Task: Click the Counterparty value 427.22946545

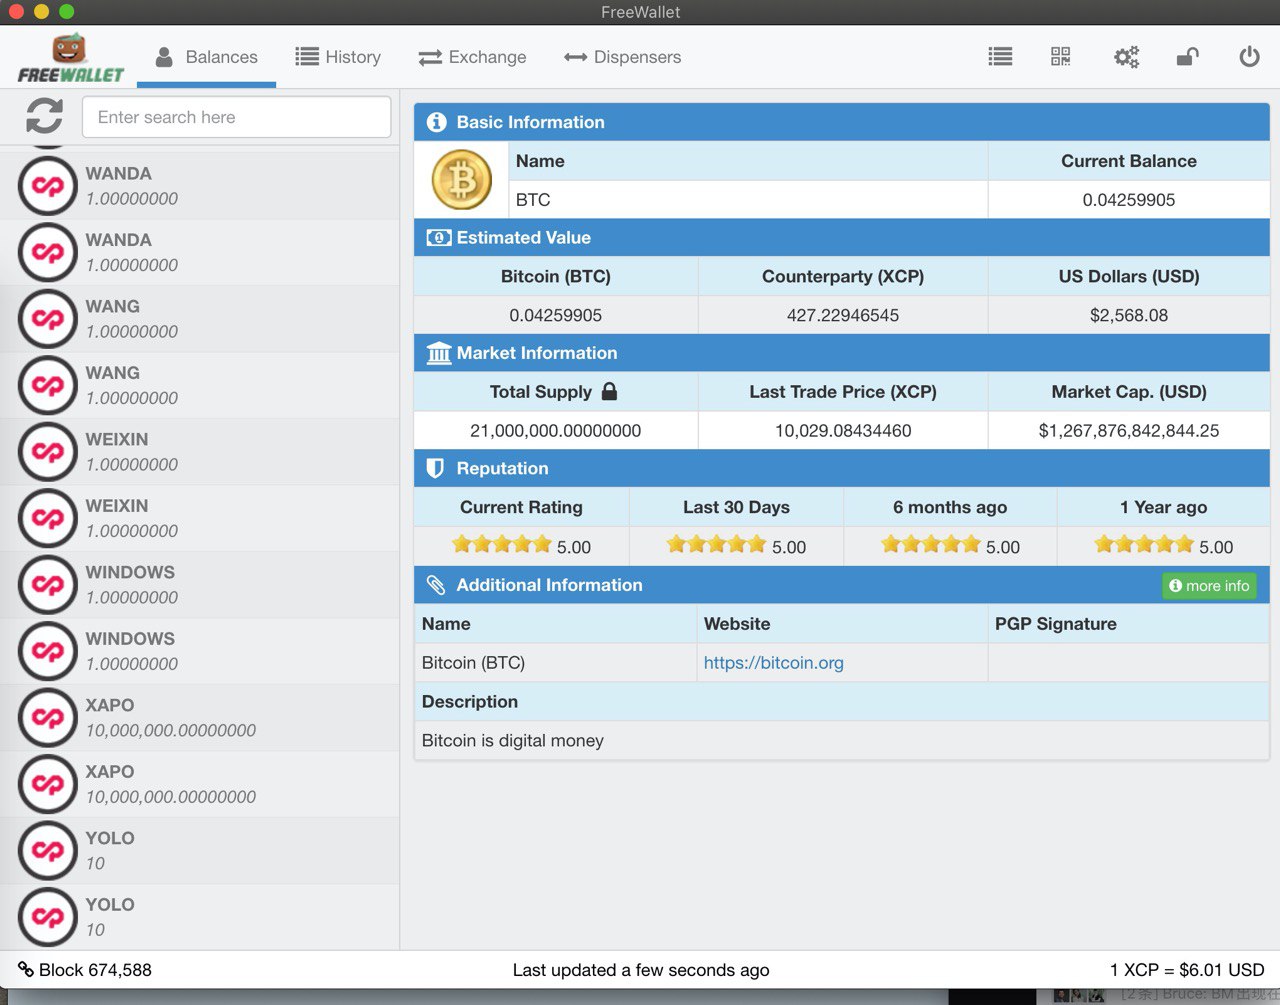Action: click(x=843, y=315)
